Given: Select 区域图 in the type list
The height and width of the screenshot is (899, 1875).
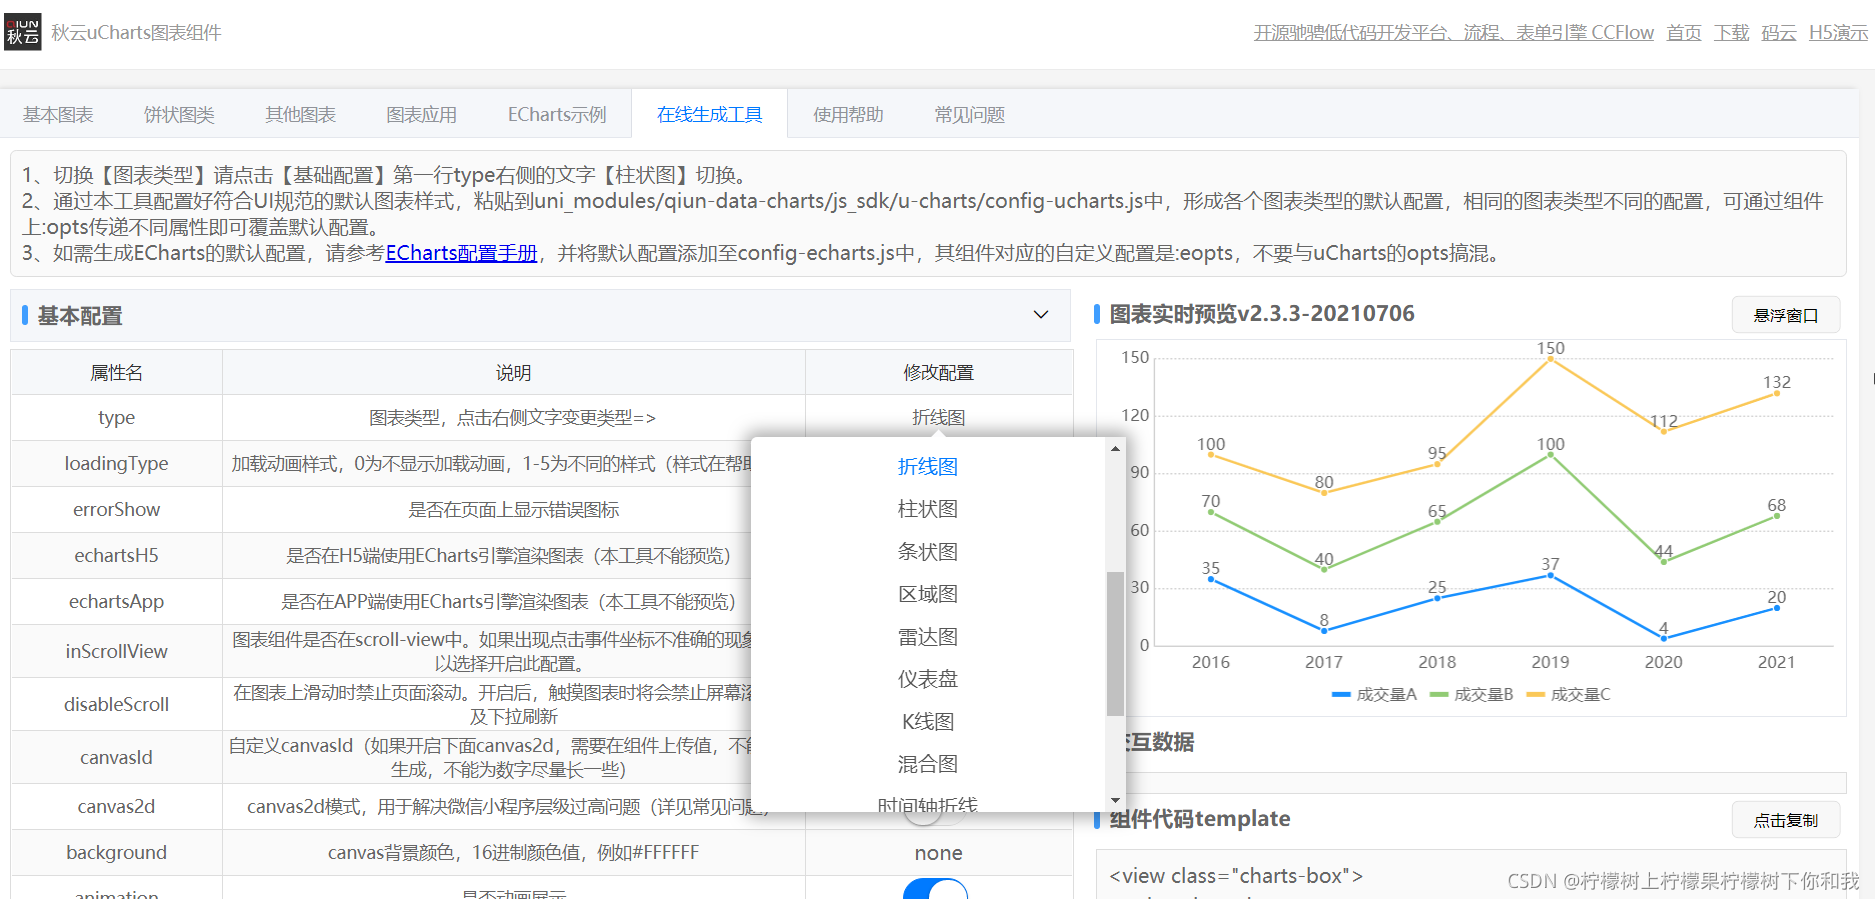Looking at the screenshot, I should tap(927, 594).
